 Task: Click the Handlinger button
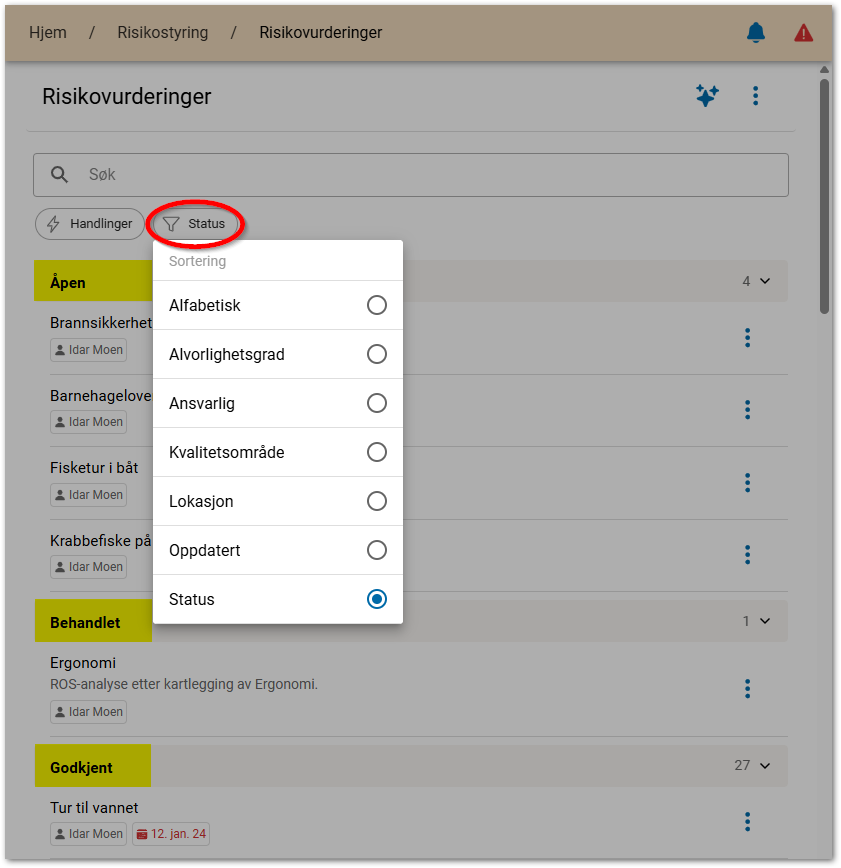[x=90, y=224]
